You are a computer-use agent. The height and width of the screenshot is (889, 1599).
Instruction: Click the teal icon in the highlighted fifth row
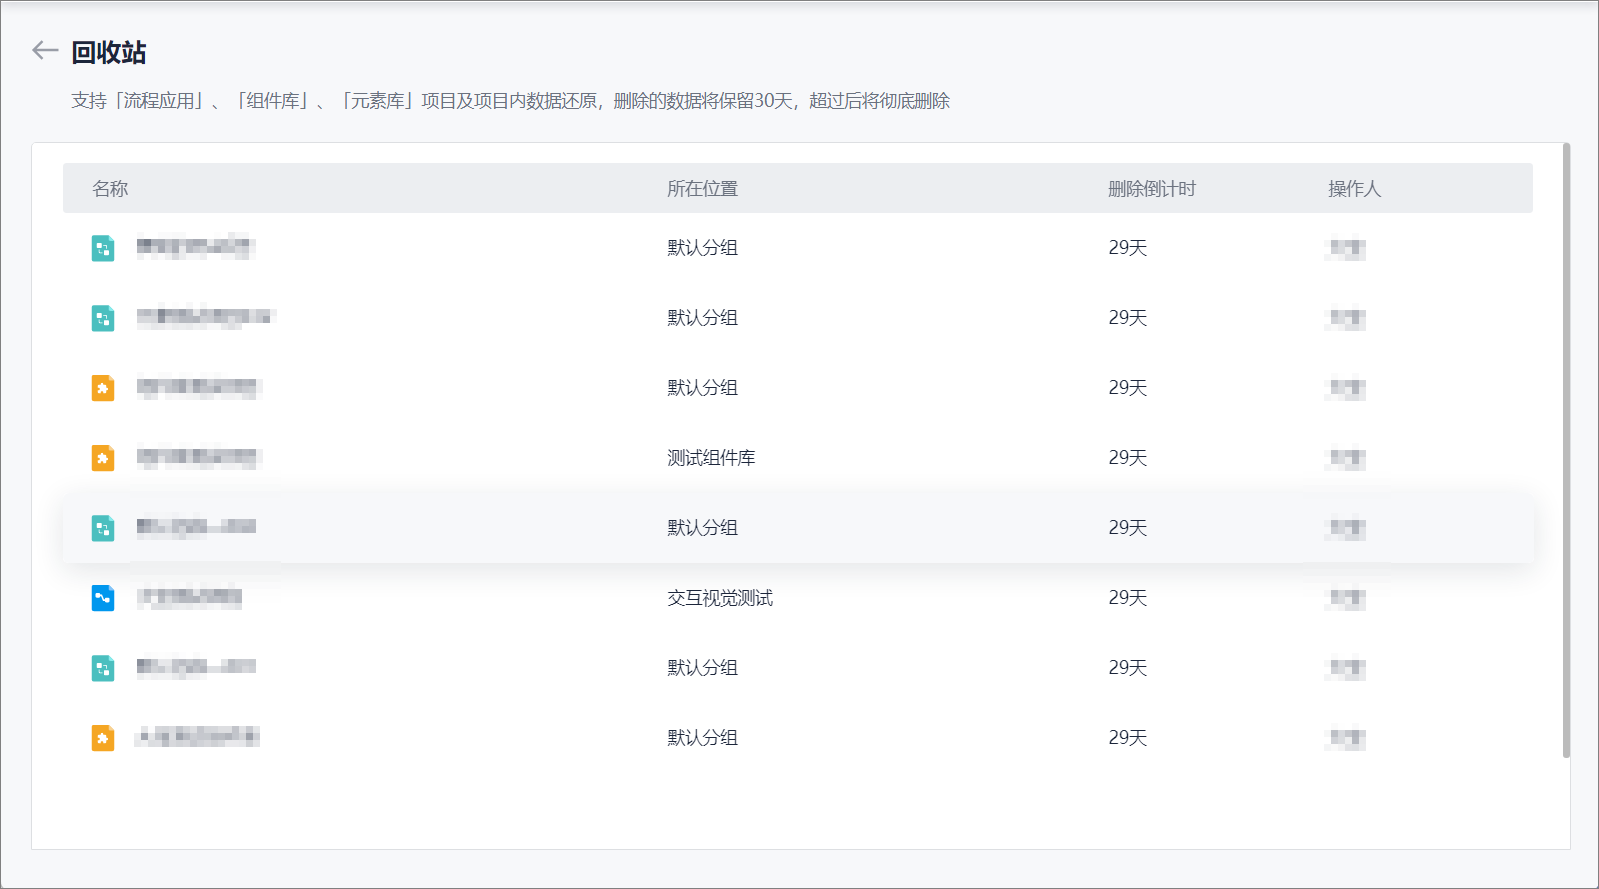pyautogui.click(x=103, y=528)
